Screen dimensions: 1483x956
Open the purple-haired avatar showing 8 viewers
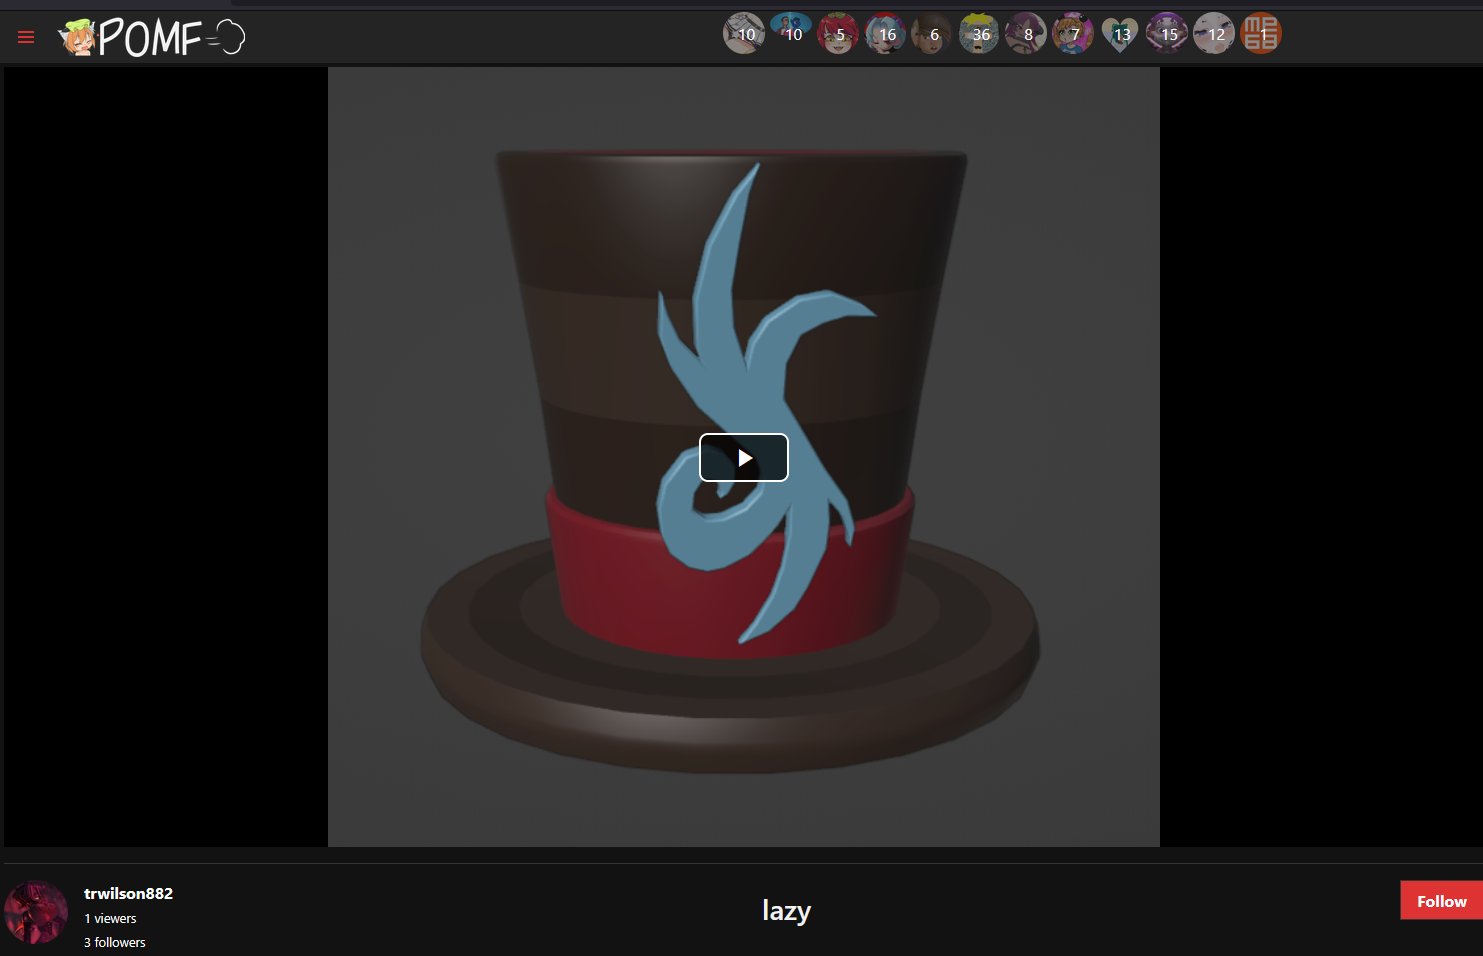(1025, 34)
